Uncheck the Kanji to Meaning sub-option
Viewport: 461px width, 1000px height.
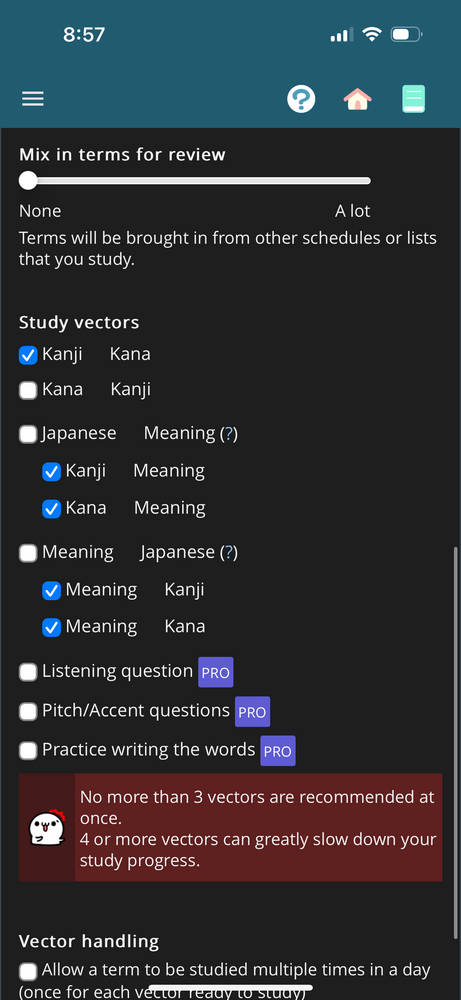click(51, 472)
